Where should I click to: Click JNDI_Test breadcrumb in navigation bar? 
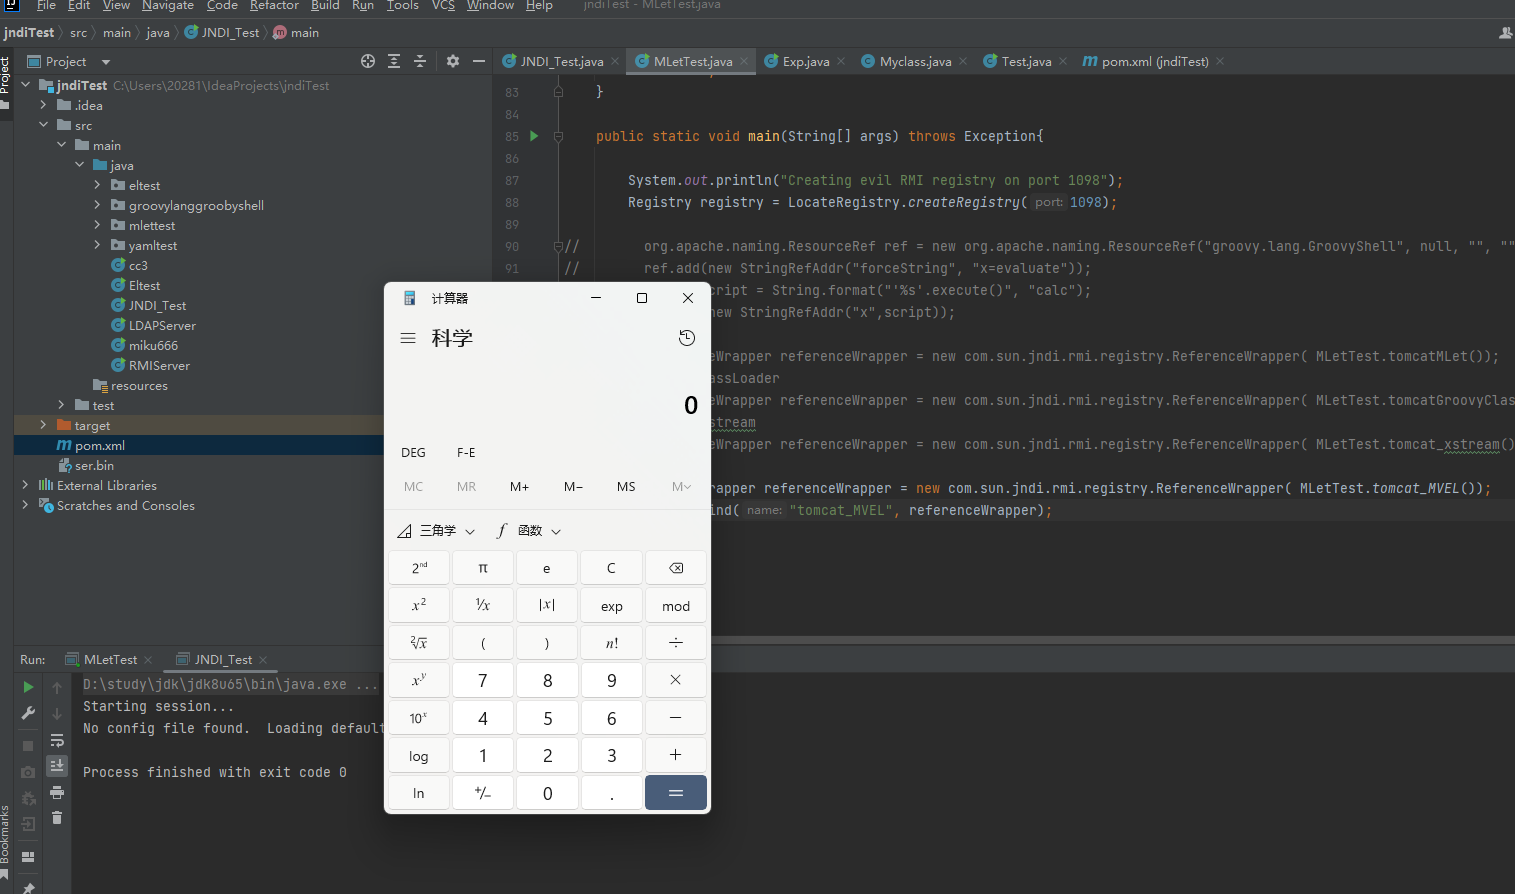[222, 32]
